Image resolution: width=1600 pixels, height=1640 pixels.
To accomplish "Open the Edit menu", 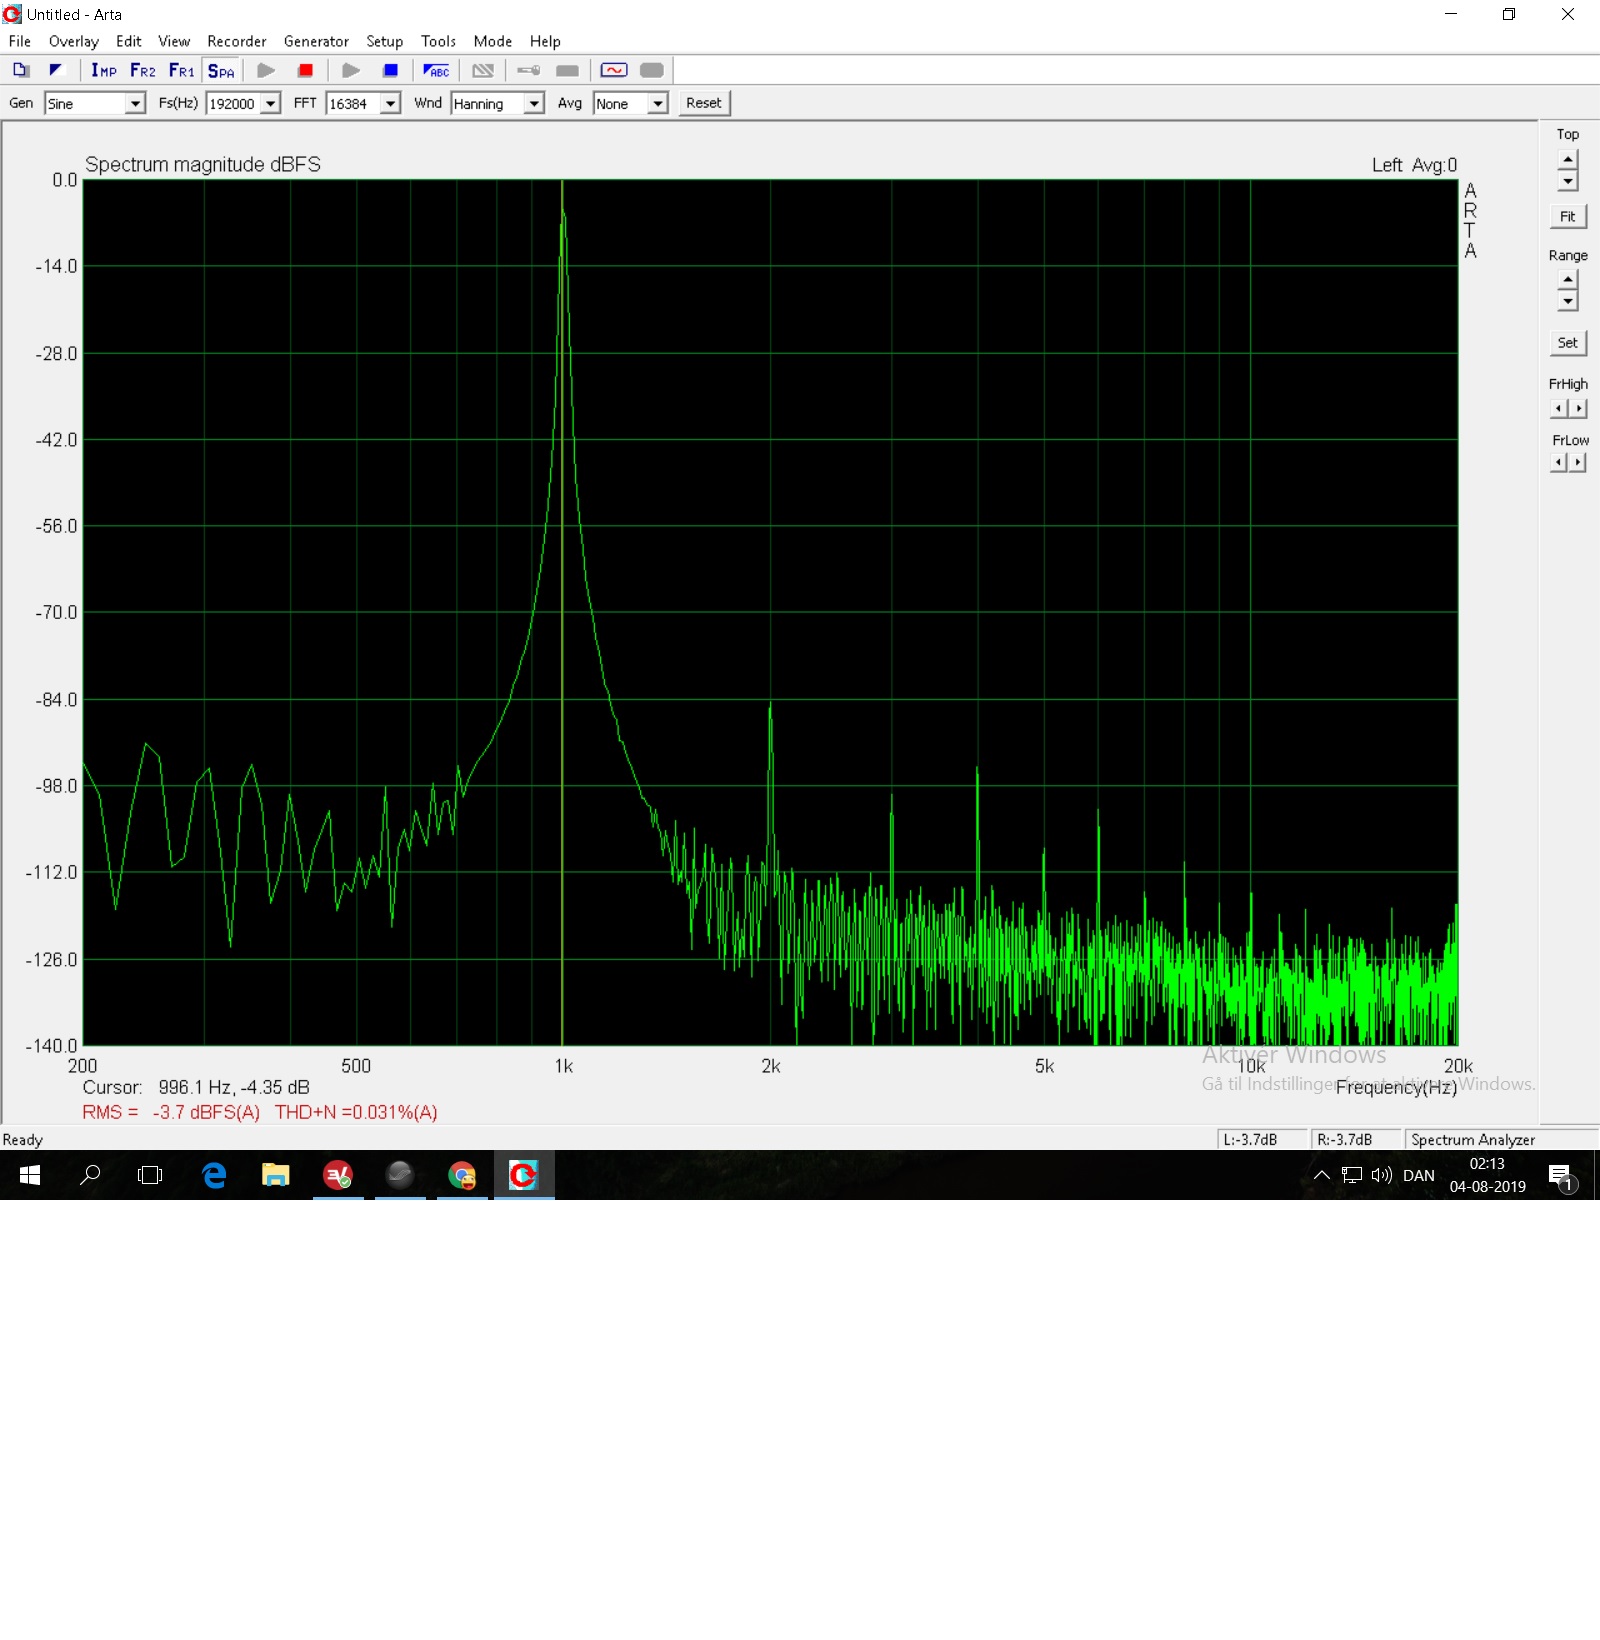I will coord(128,41).
